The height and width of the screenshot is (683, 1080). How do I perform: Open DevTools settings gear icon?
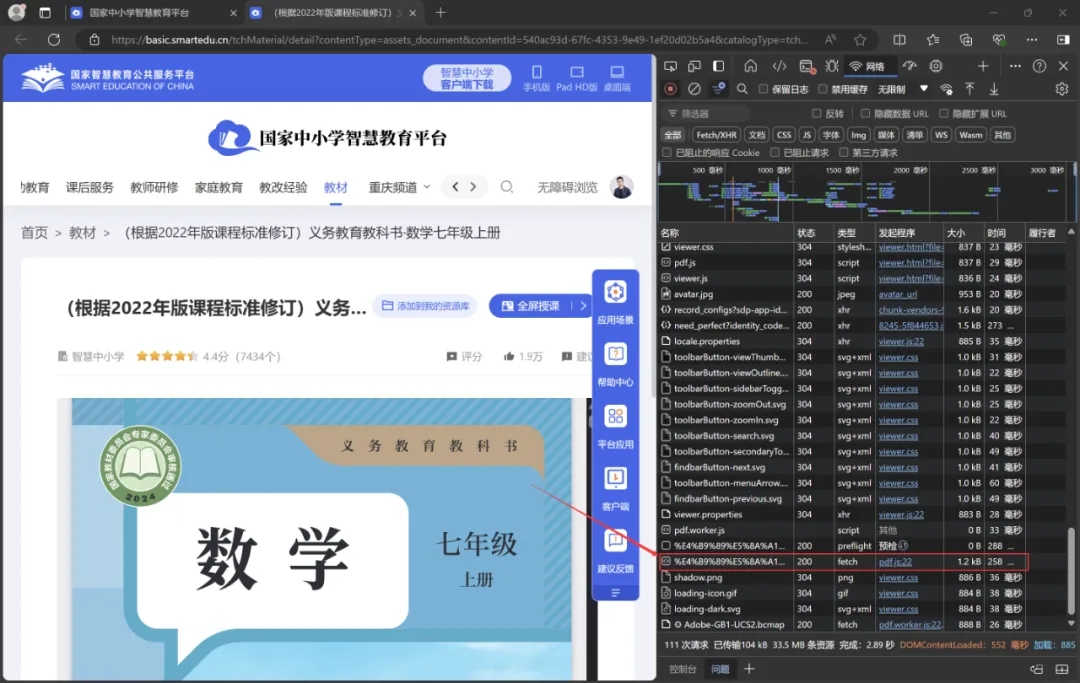(1062, 89)
